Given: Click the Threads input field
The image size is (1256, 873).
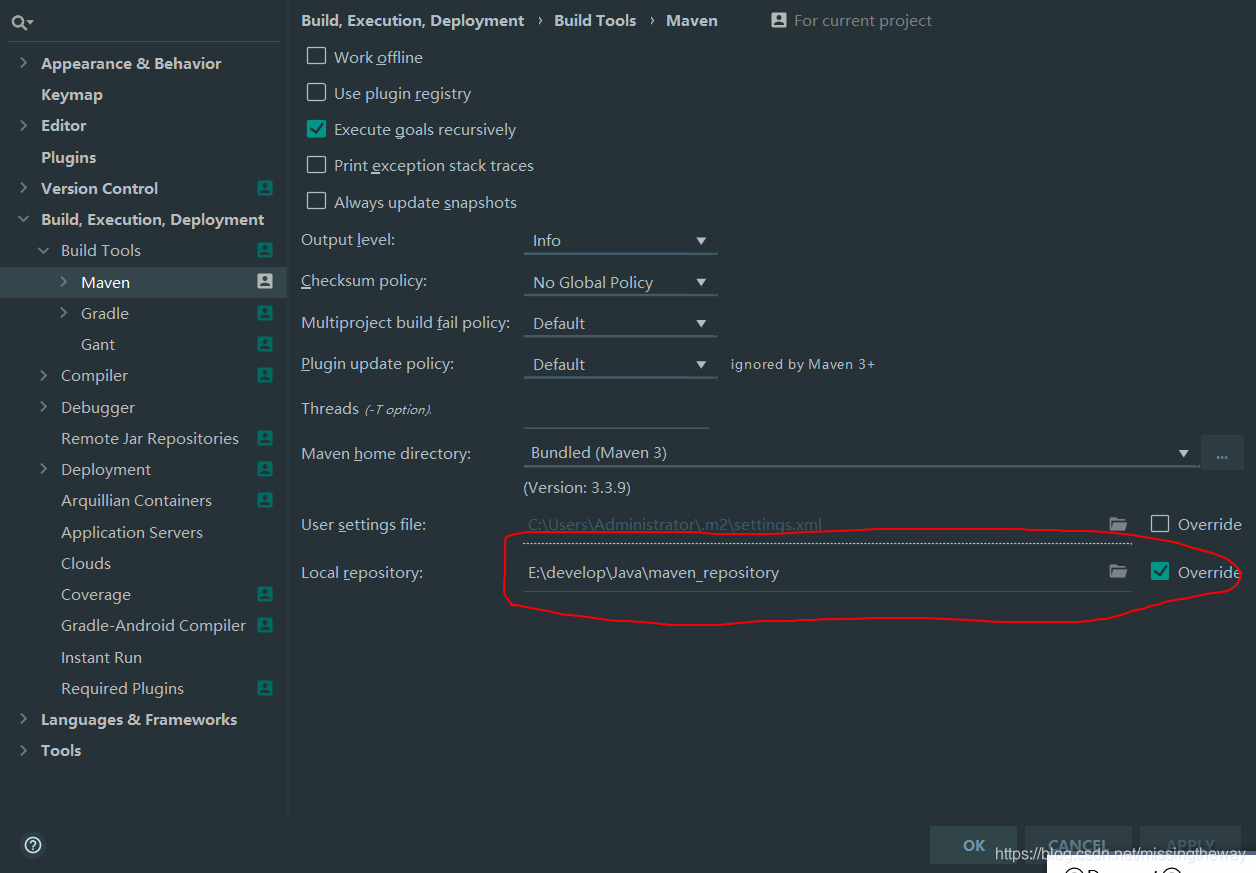Looking at the screenshot, I should tap(616, 410).
